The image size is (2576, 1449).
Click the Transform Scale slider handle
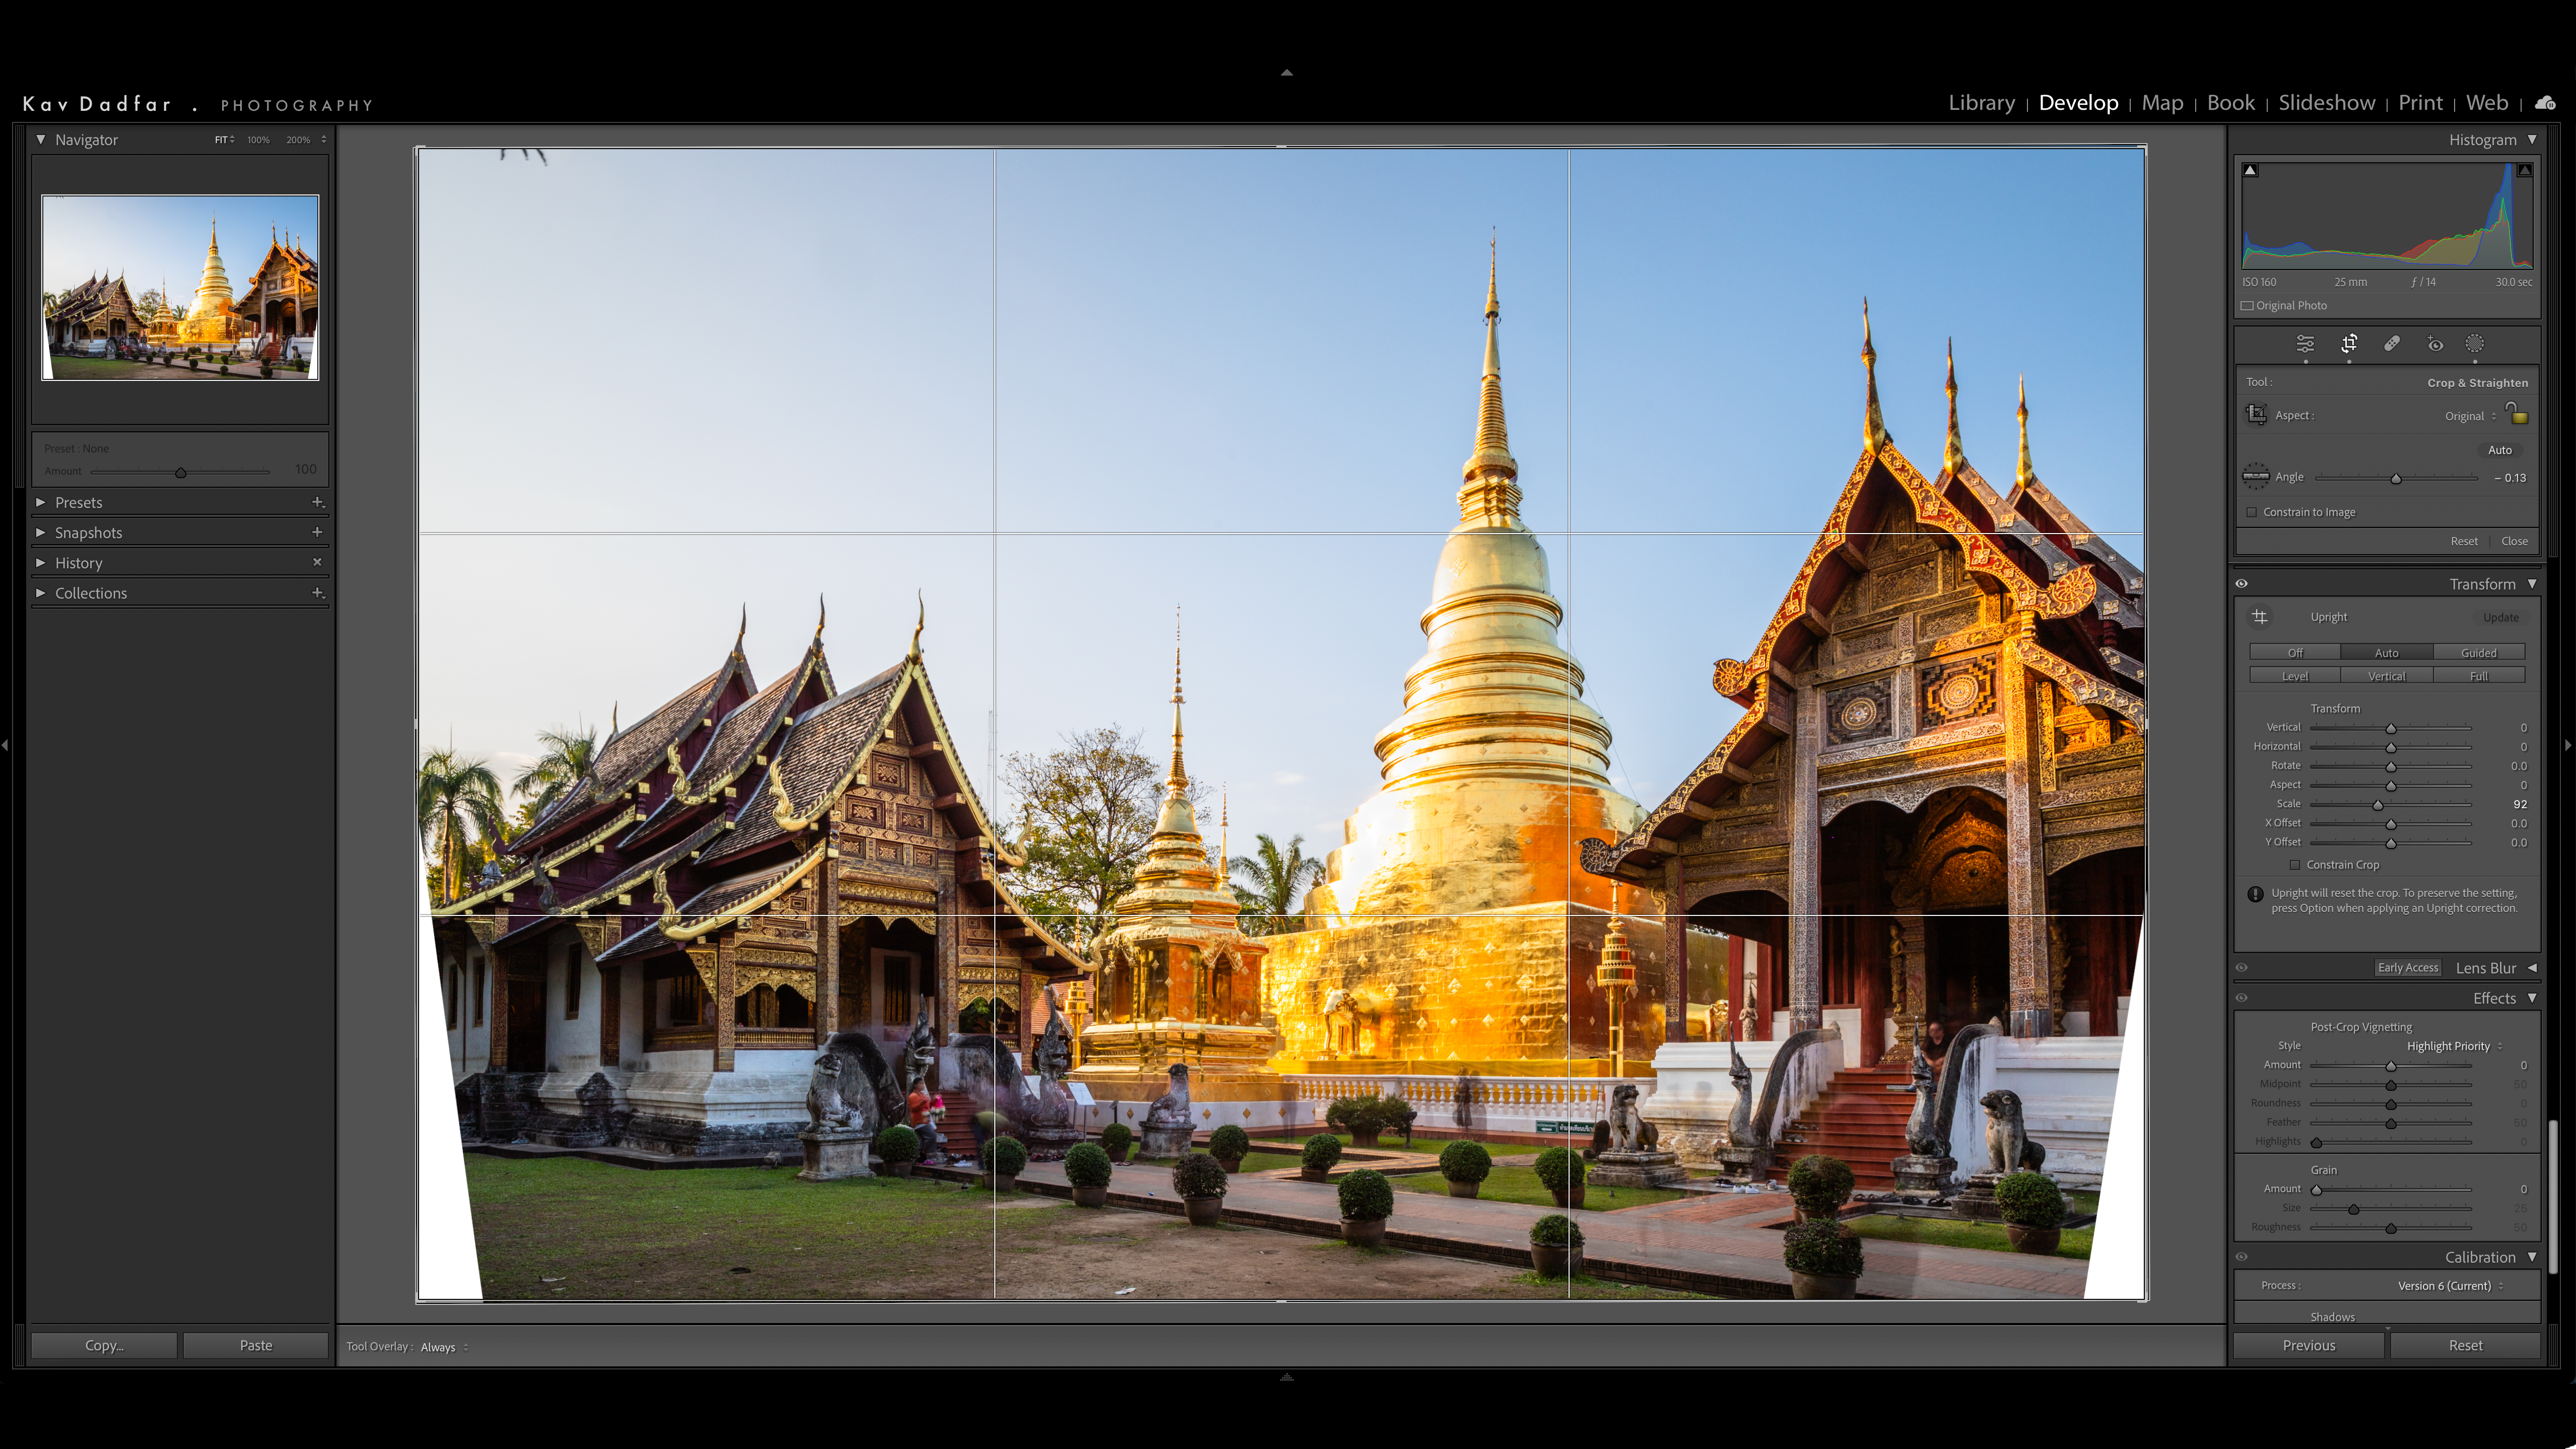(x=2378, y=805)
